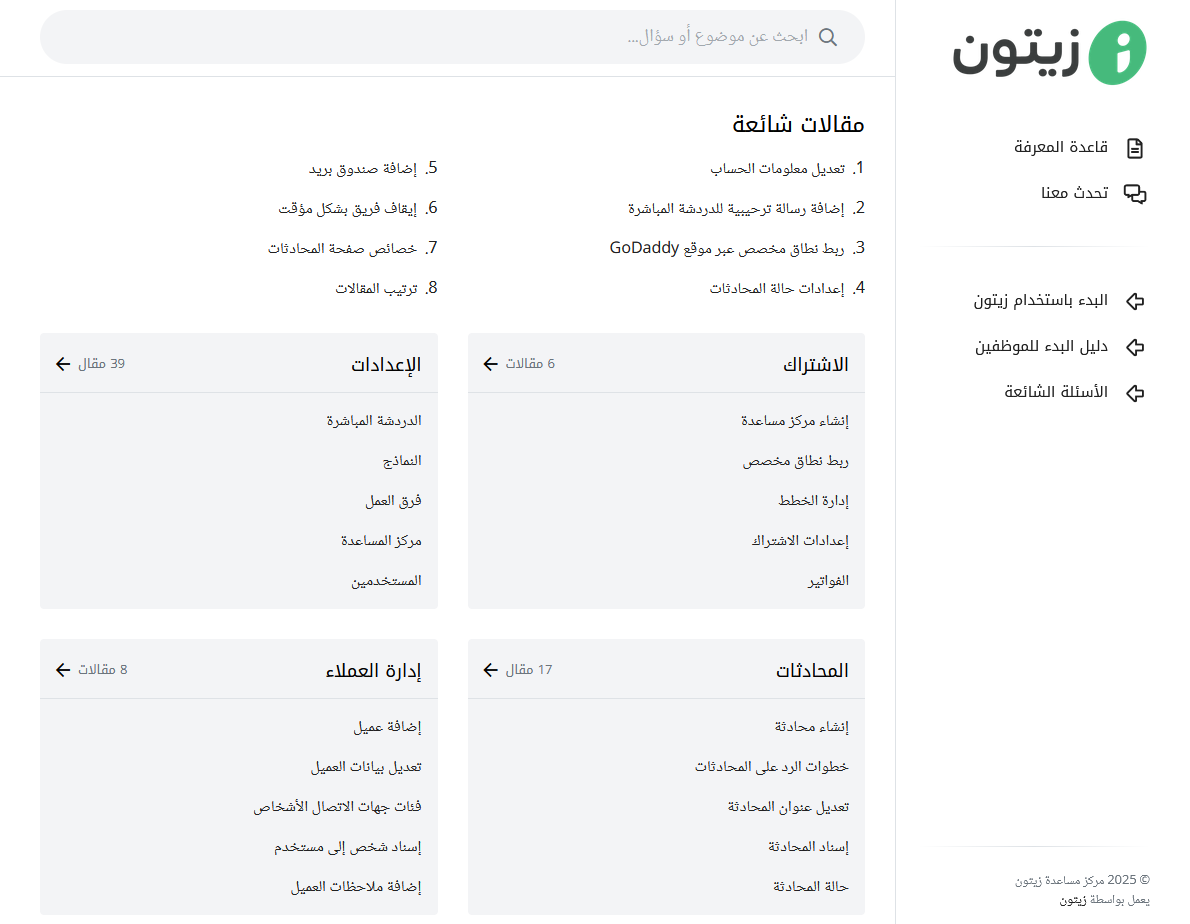This screenshot has height=924, width=1190.
Task: Open الدردشة المباشرة in الإعدادات
Action: pyautogui.click(x=374, y=421)
